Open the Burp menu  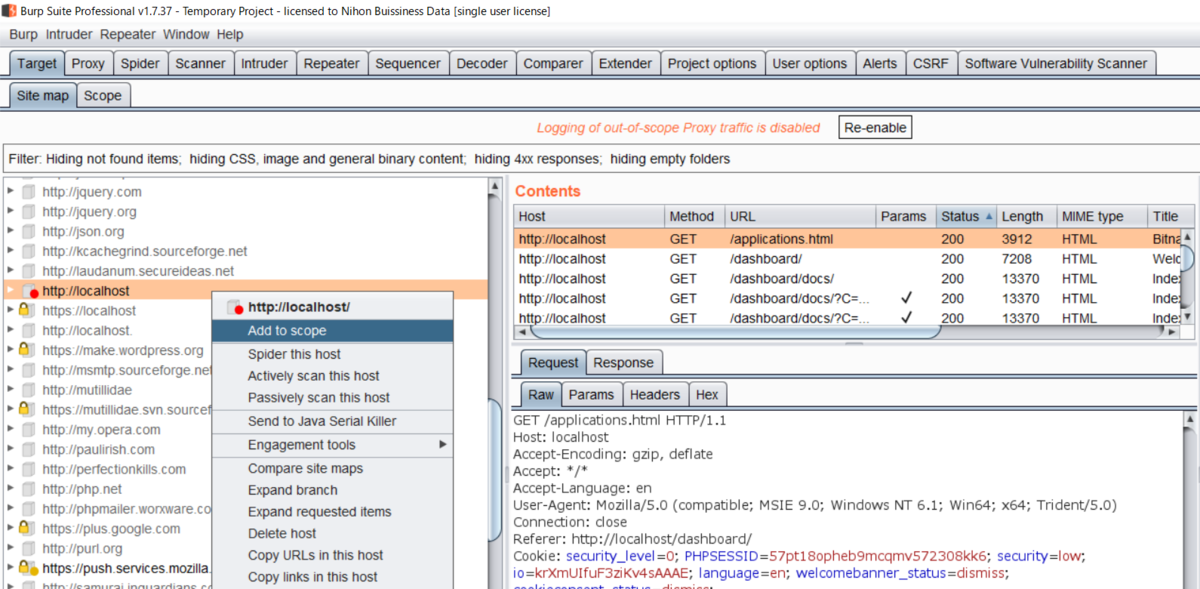pos(23,34)
